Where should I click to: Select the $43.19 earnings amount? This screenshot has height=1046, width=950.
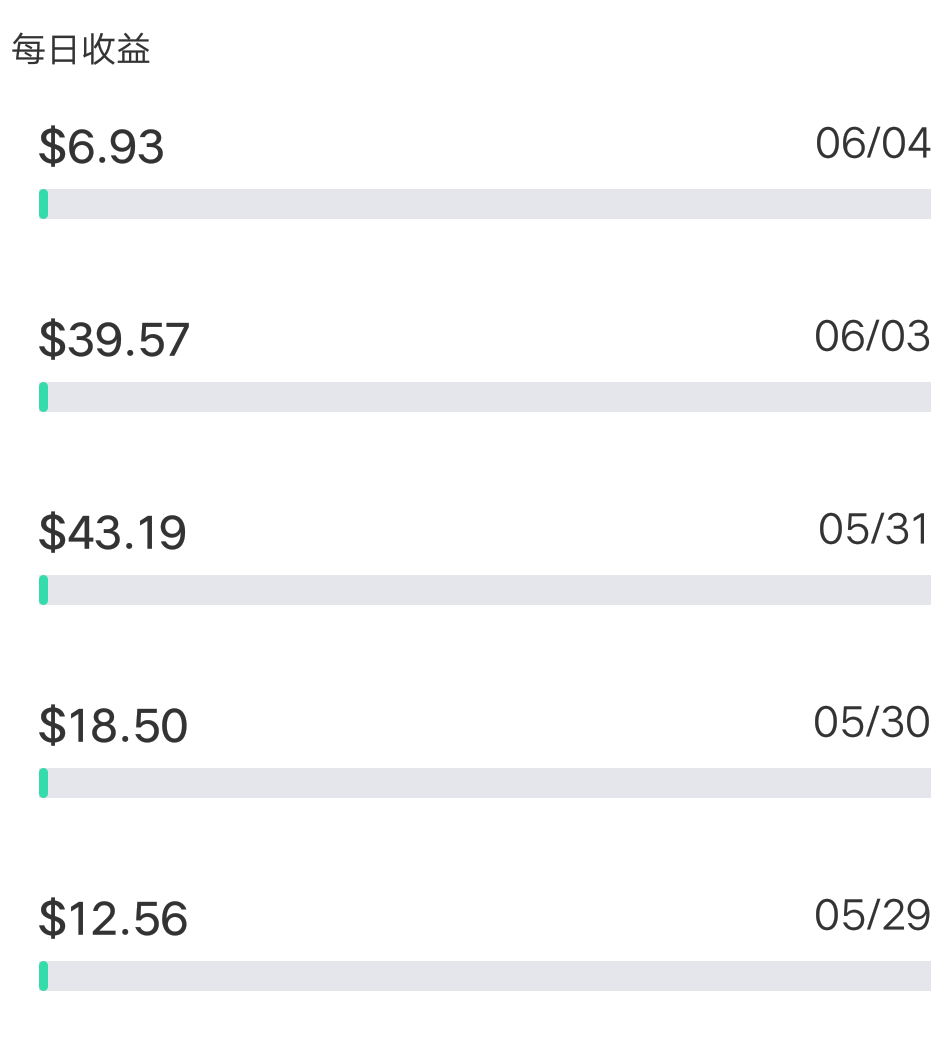pos(112,532)
